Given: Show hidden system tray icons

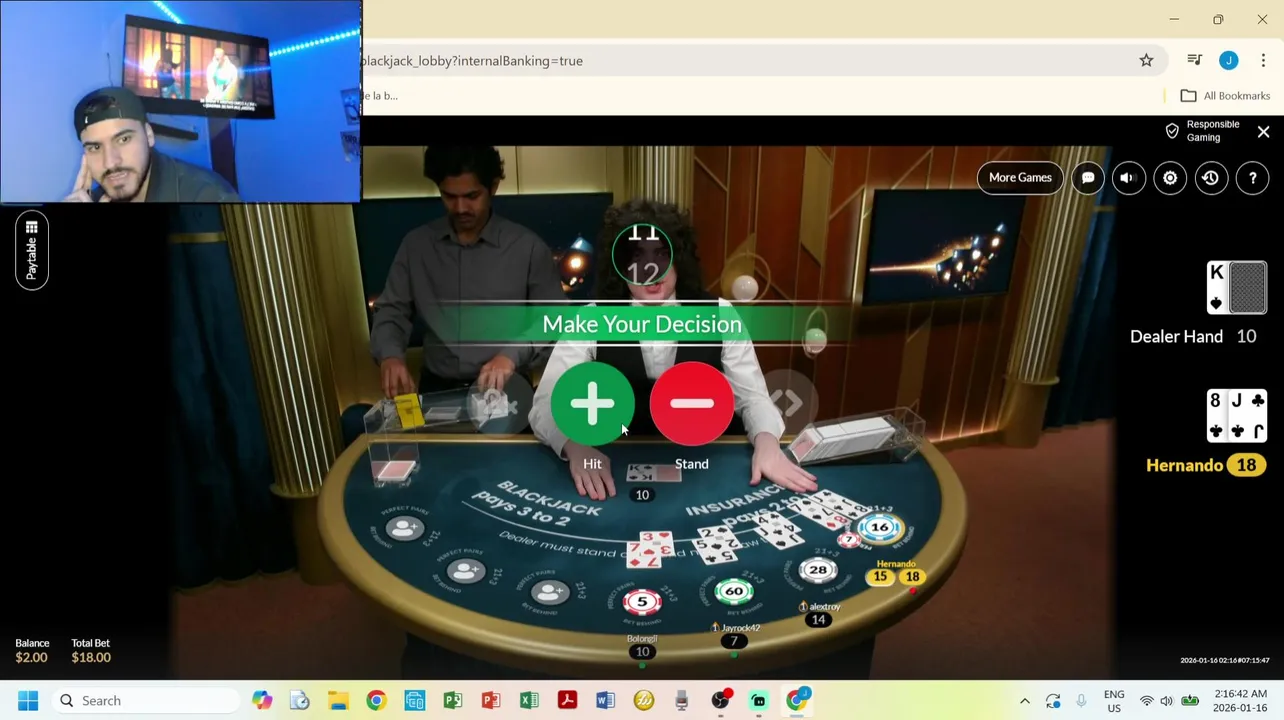Looking at the screenshot, I should tap(1024, 701).
